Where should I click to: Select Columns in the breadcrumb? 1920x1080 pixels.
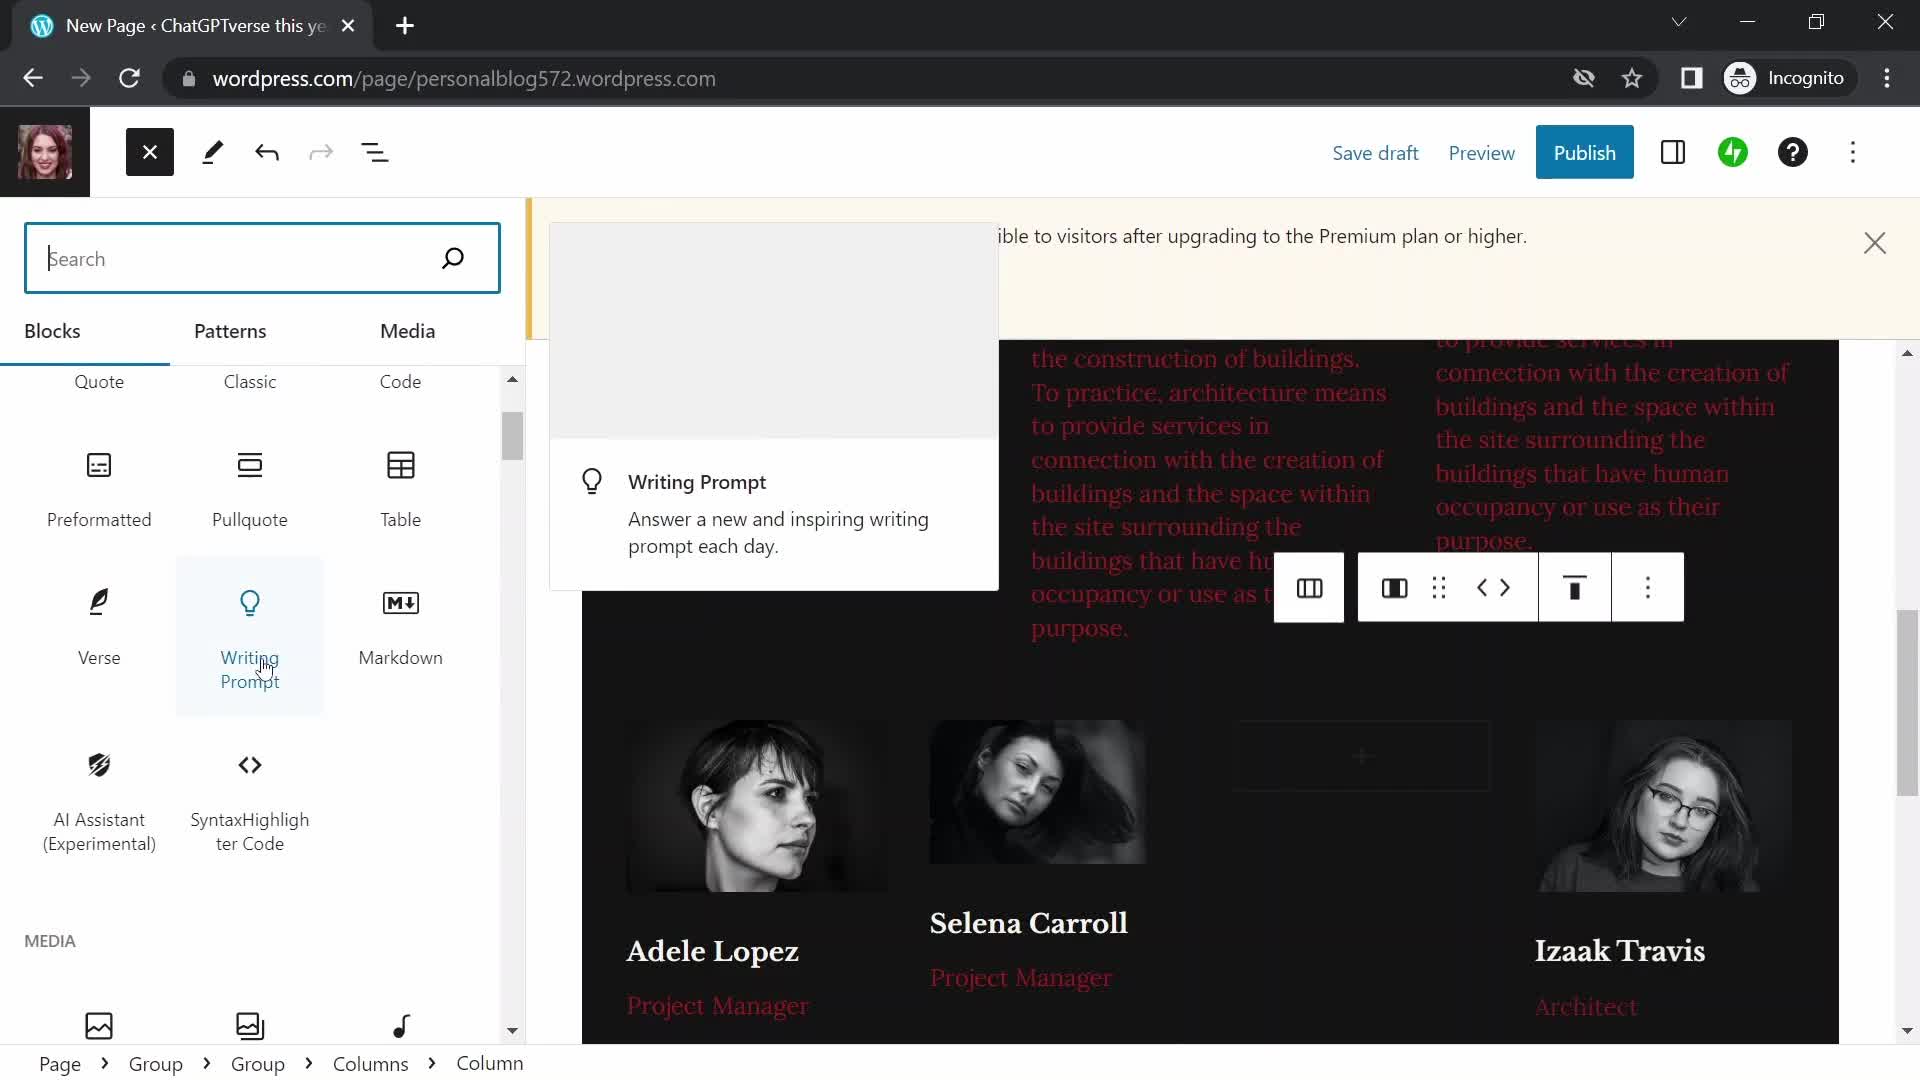click(370, 1064)
